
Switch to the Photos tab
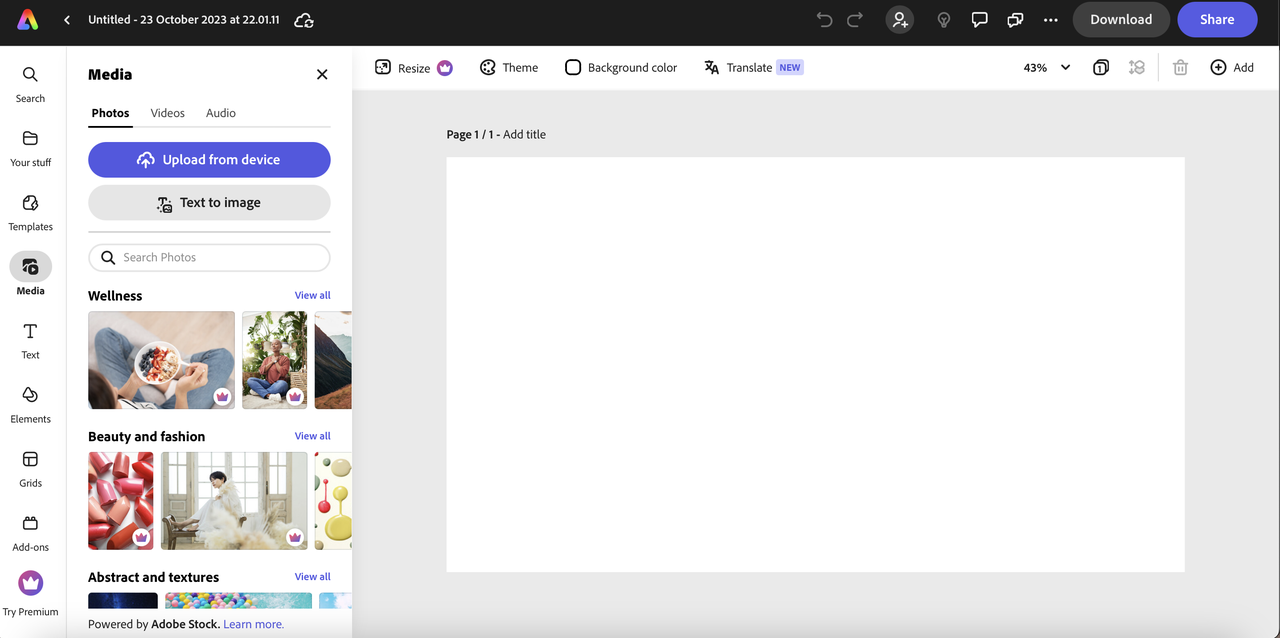110,113
